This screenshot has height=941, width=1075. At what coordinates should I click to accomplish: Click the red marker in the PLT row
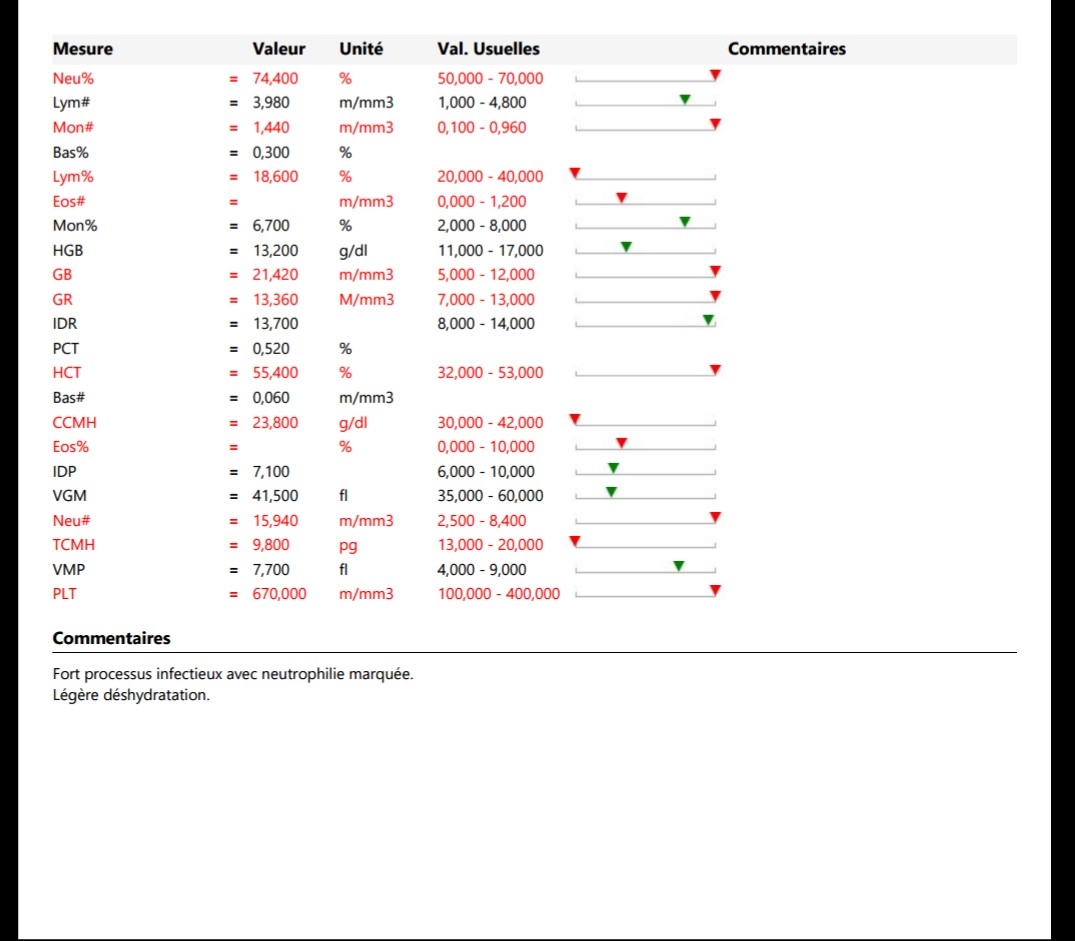point(715,591)
